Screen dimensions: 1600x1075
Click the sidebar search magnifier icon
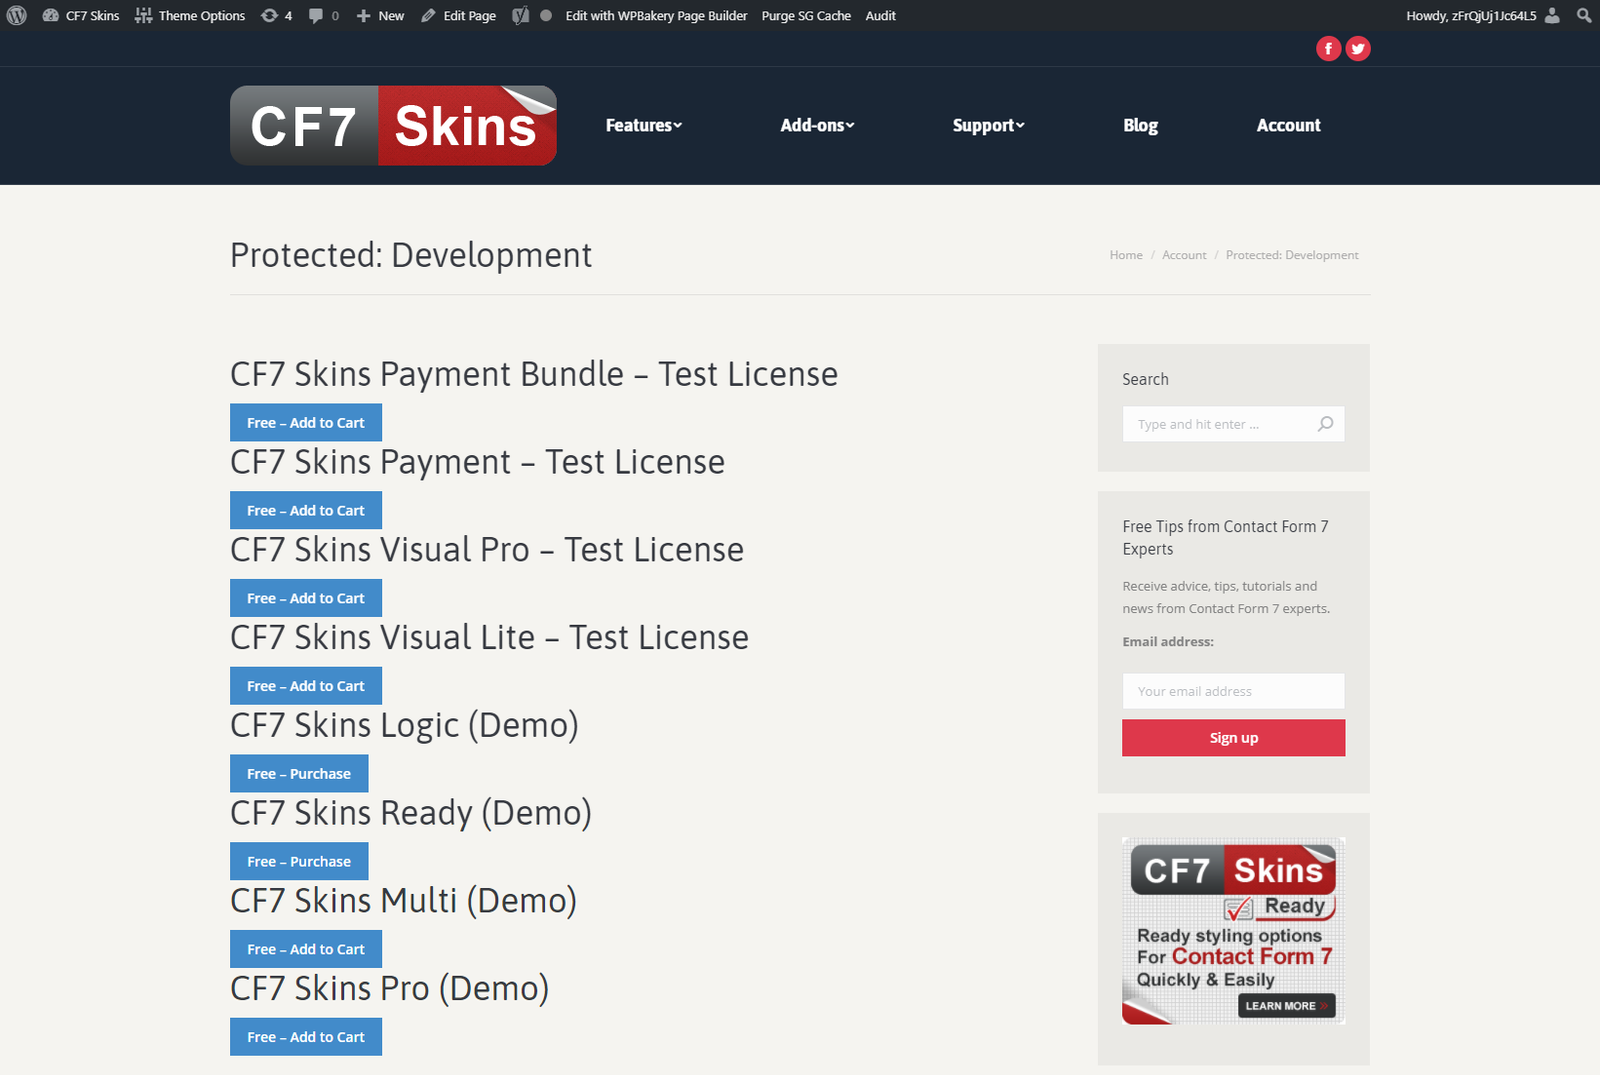1325,424
